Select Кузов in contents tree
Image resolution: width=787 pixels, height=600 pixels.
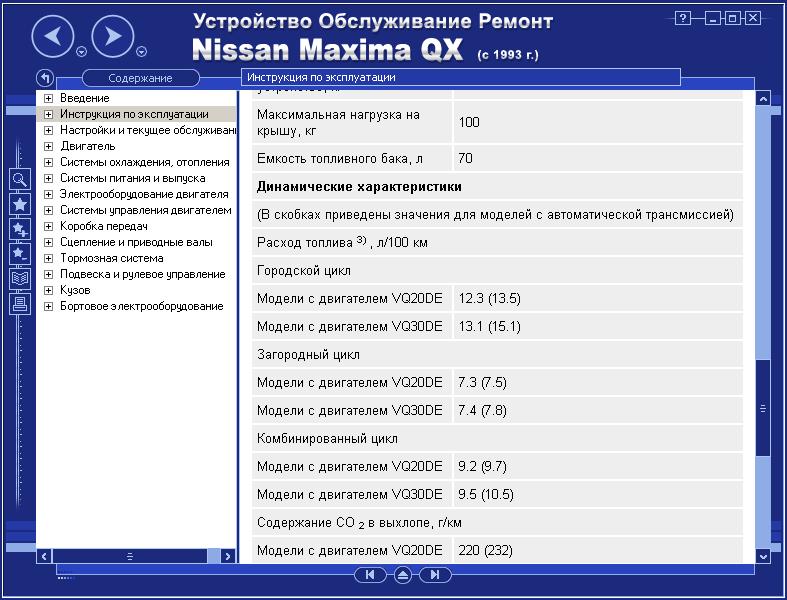tap(75, 290)
